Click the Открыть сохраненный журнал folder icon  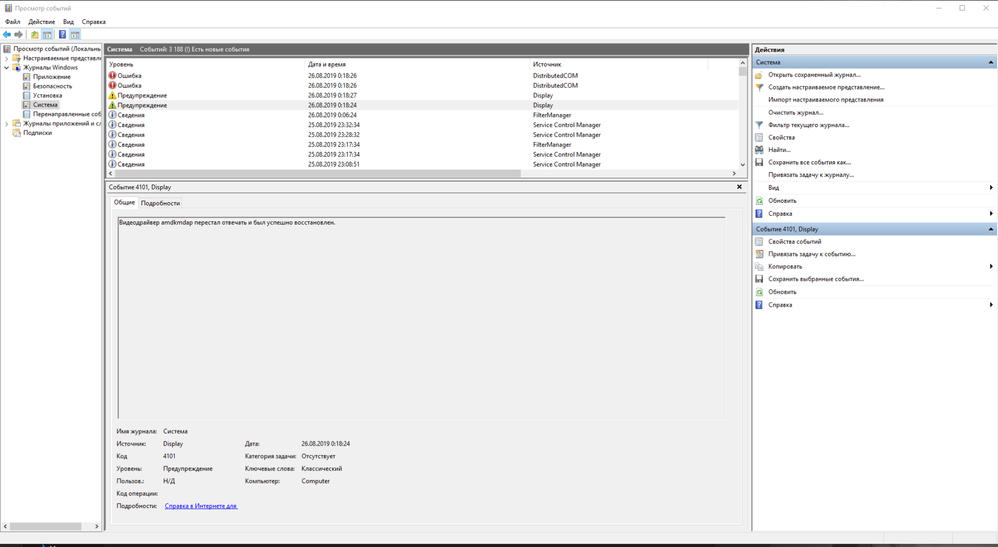pos(759,75)
